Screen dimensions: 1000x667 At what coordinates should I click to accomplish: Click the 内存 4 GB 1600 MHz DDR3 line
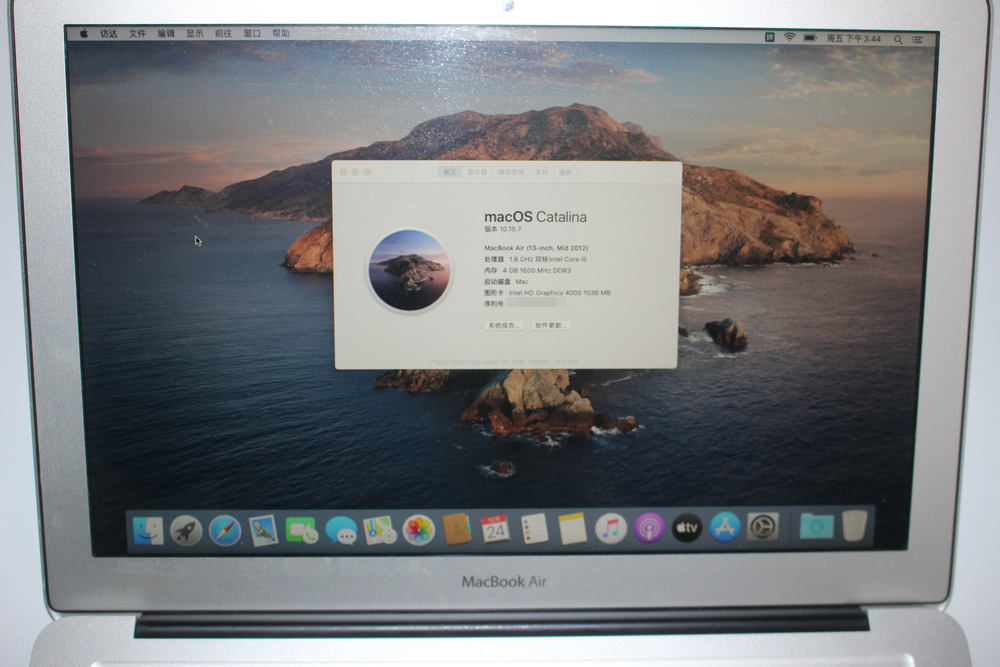pyautogui.click(x=527, y=270)
